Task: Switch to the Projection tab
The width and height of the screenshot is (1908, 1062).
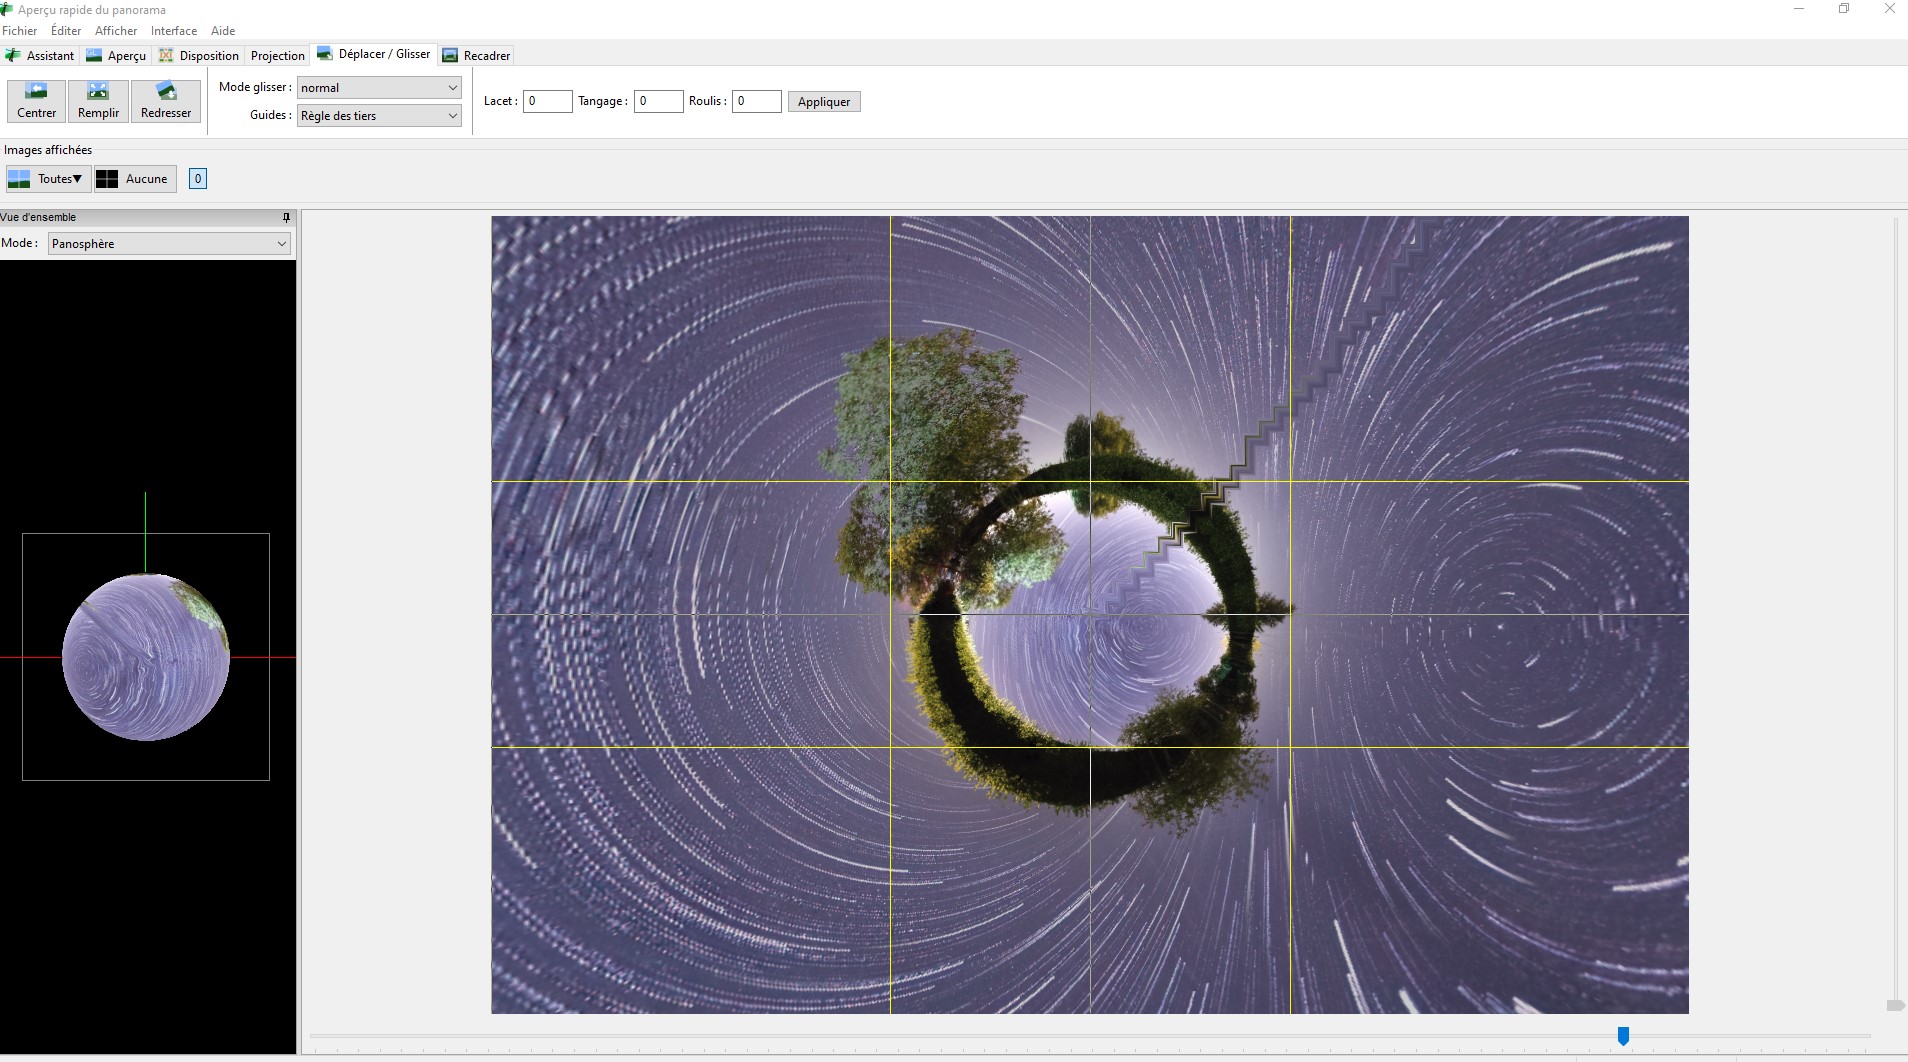Action: tap(277, 55)
